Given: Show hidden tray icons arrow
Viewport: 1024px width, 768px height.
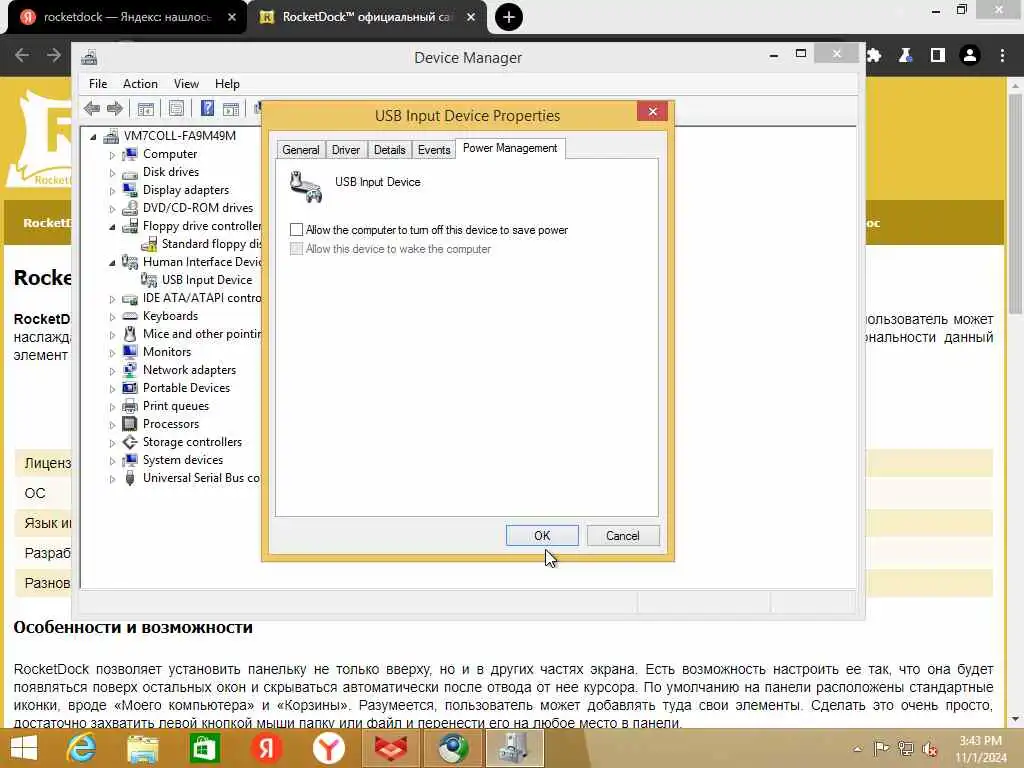Looking at the screenshot, I should tap(857, 748).
